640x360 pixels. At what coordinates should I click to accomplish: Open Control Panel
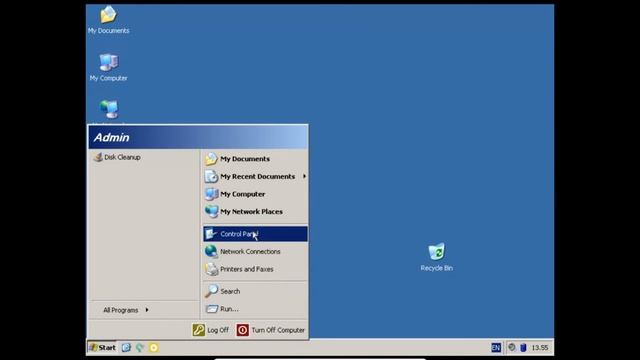(x=255, y=234)
